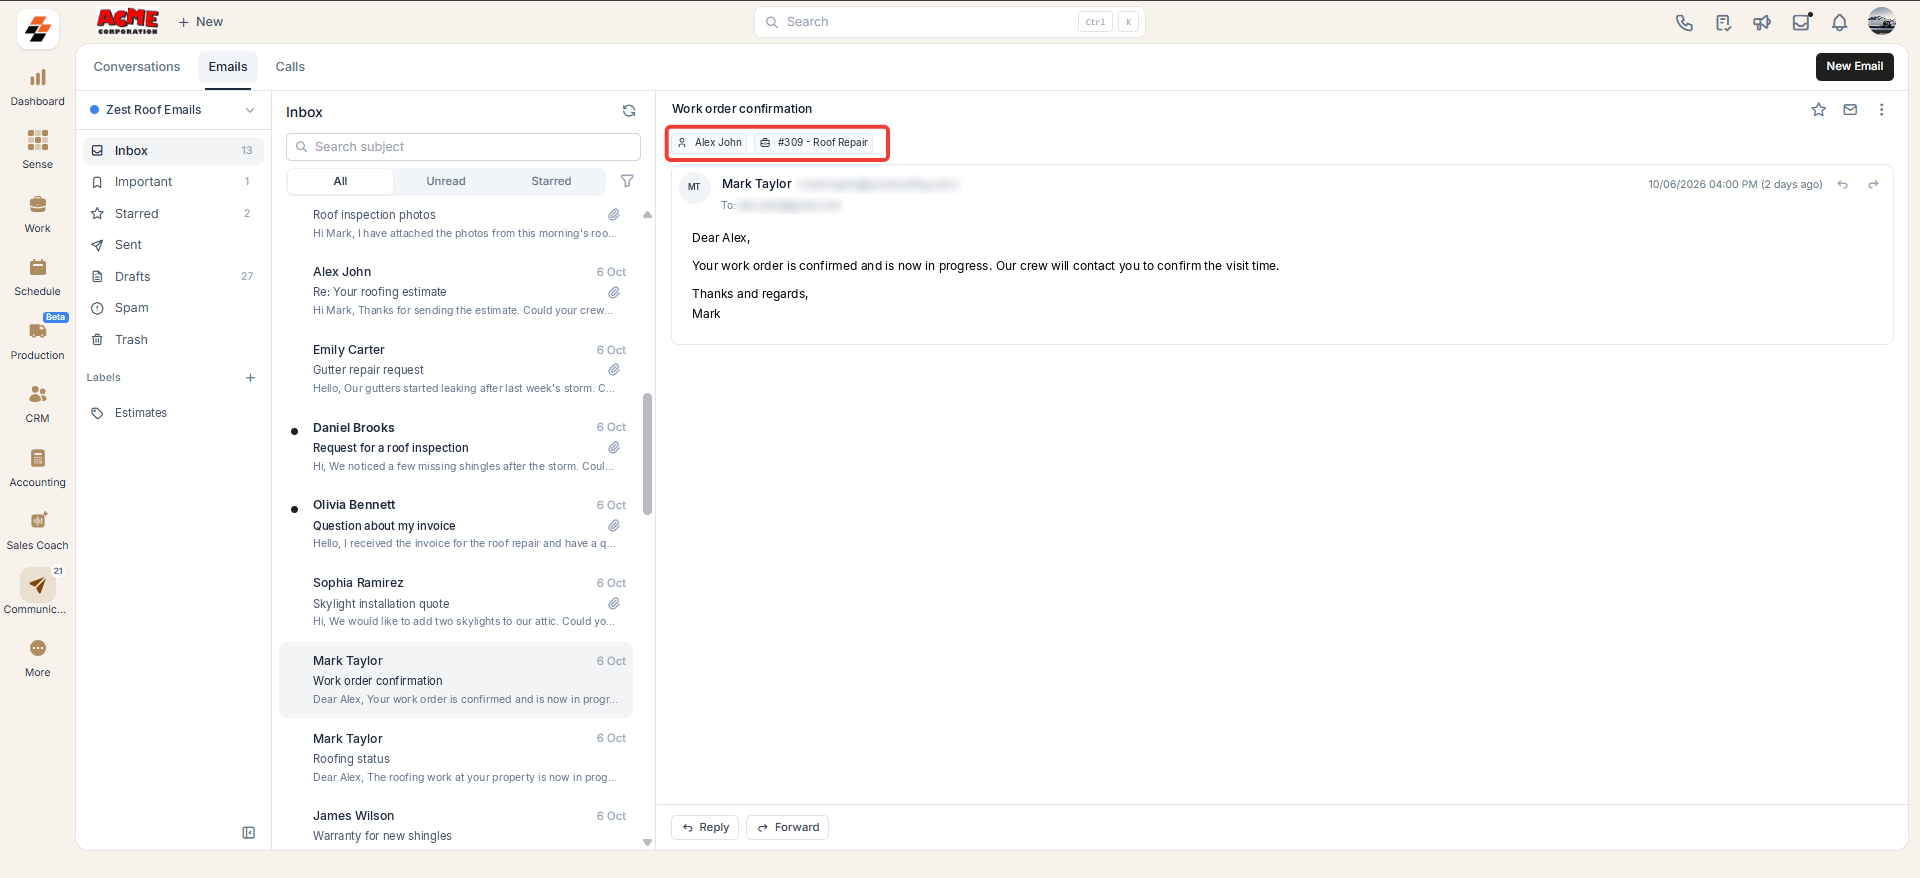Click the email list scrollbar thumb
This screenshot has height=878, width=1920.
tap(647, 454)
